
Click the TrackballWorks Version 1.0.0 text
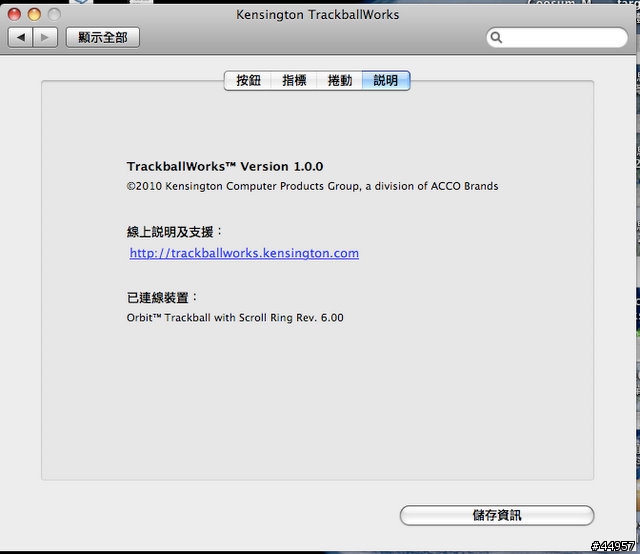tap(225, 167)
